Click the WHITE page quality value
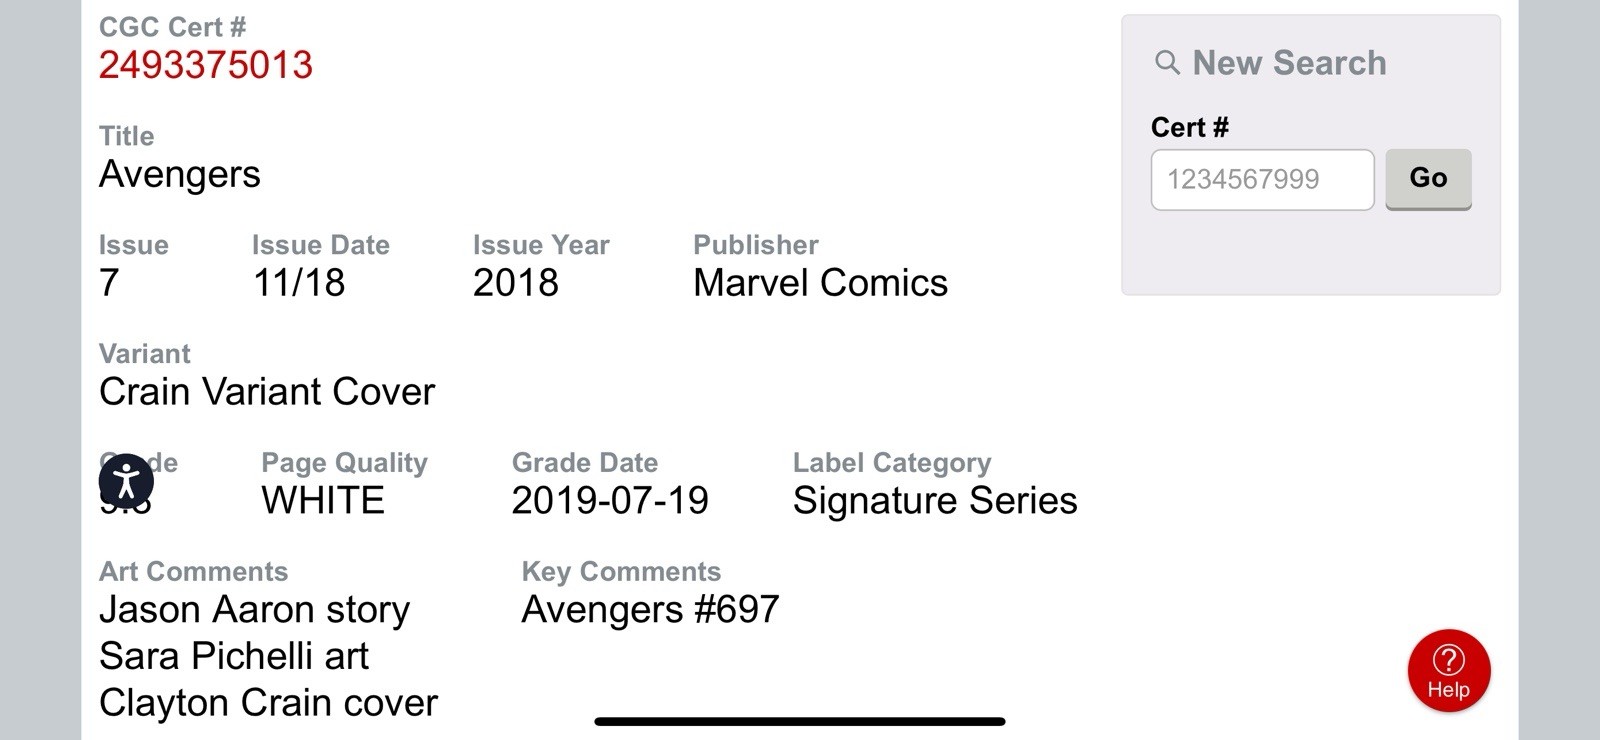This screenshot has height=740, width=1600. click(323, 500)
